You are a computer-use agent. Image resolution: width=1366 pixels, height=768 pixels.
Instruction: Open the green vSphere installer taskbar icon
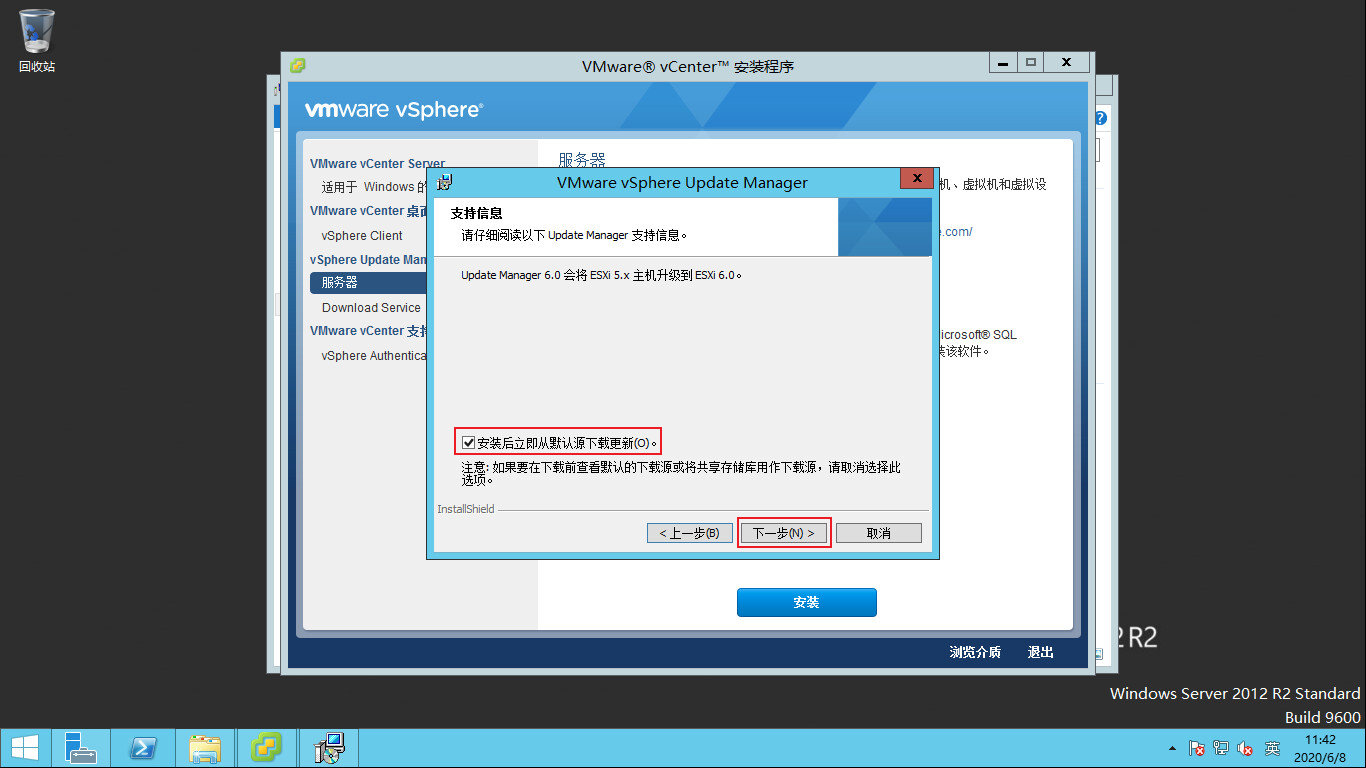point(267,747)
